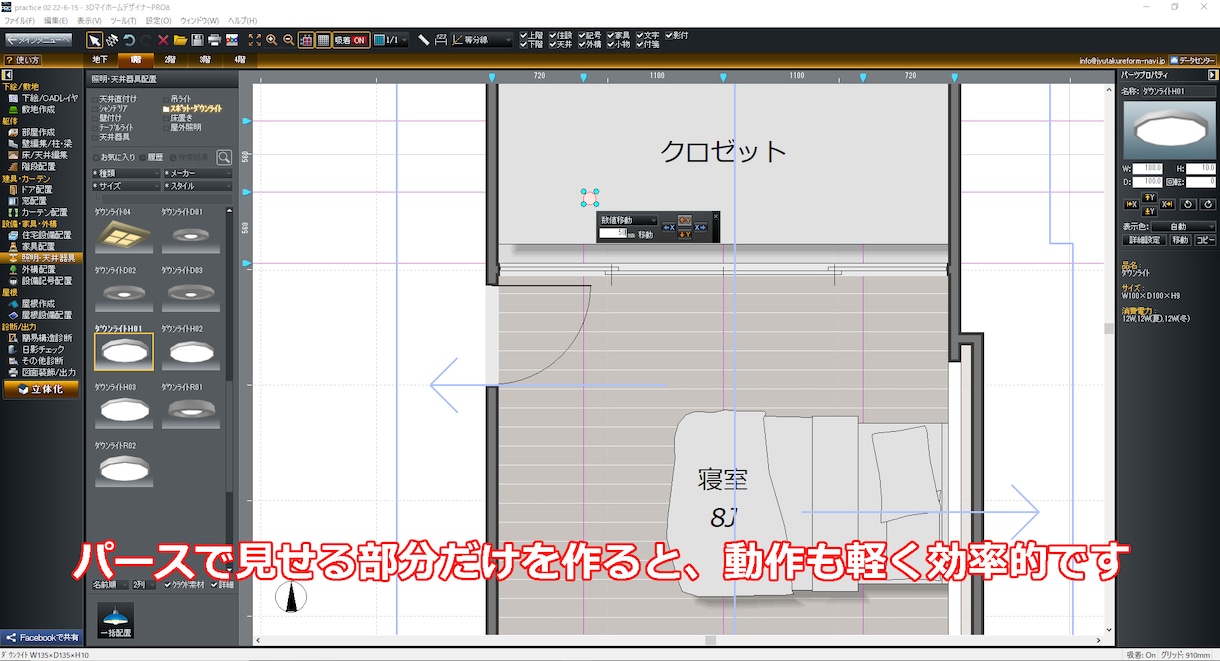1220x661 pixels.
Task: Click the move to left X icon
Action: 1131,204
